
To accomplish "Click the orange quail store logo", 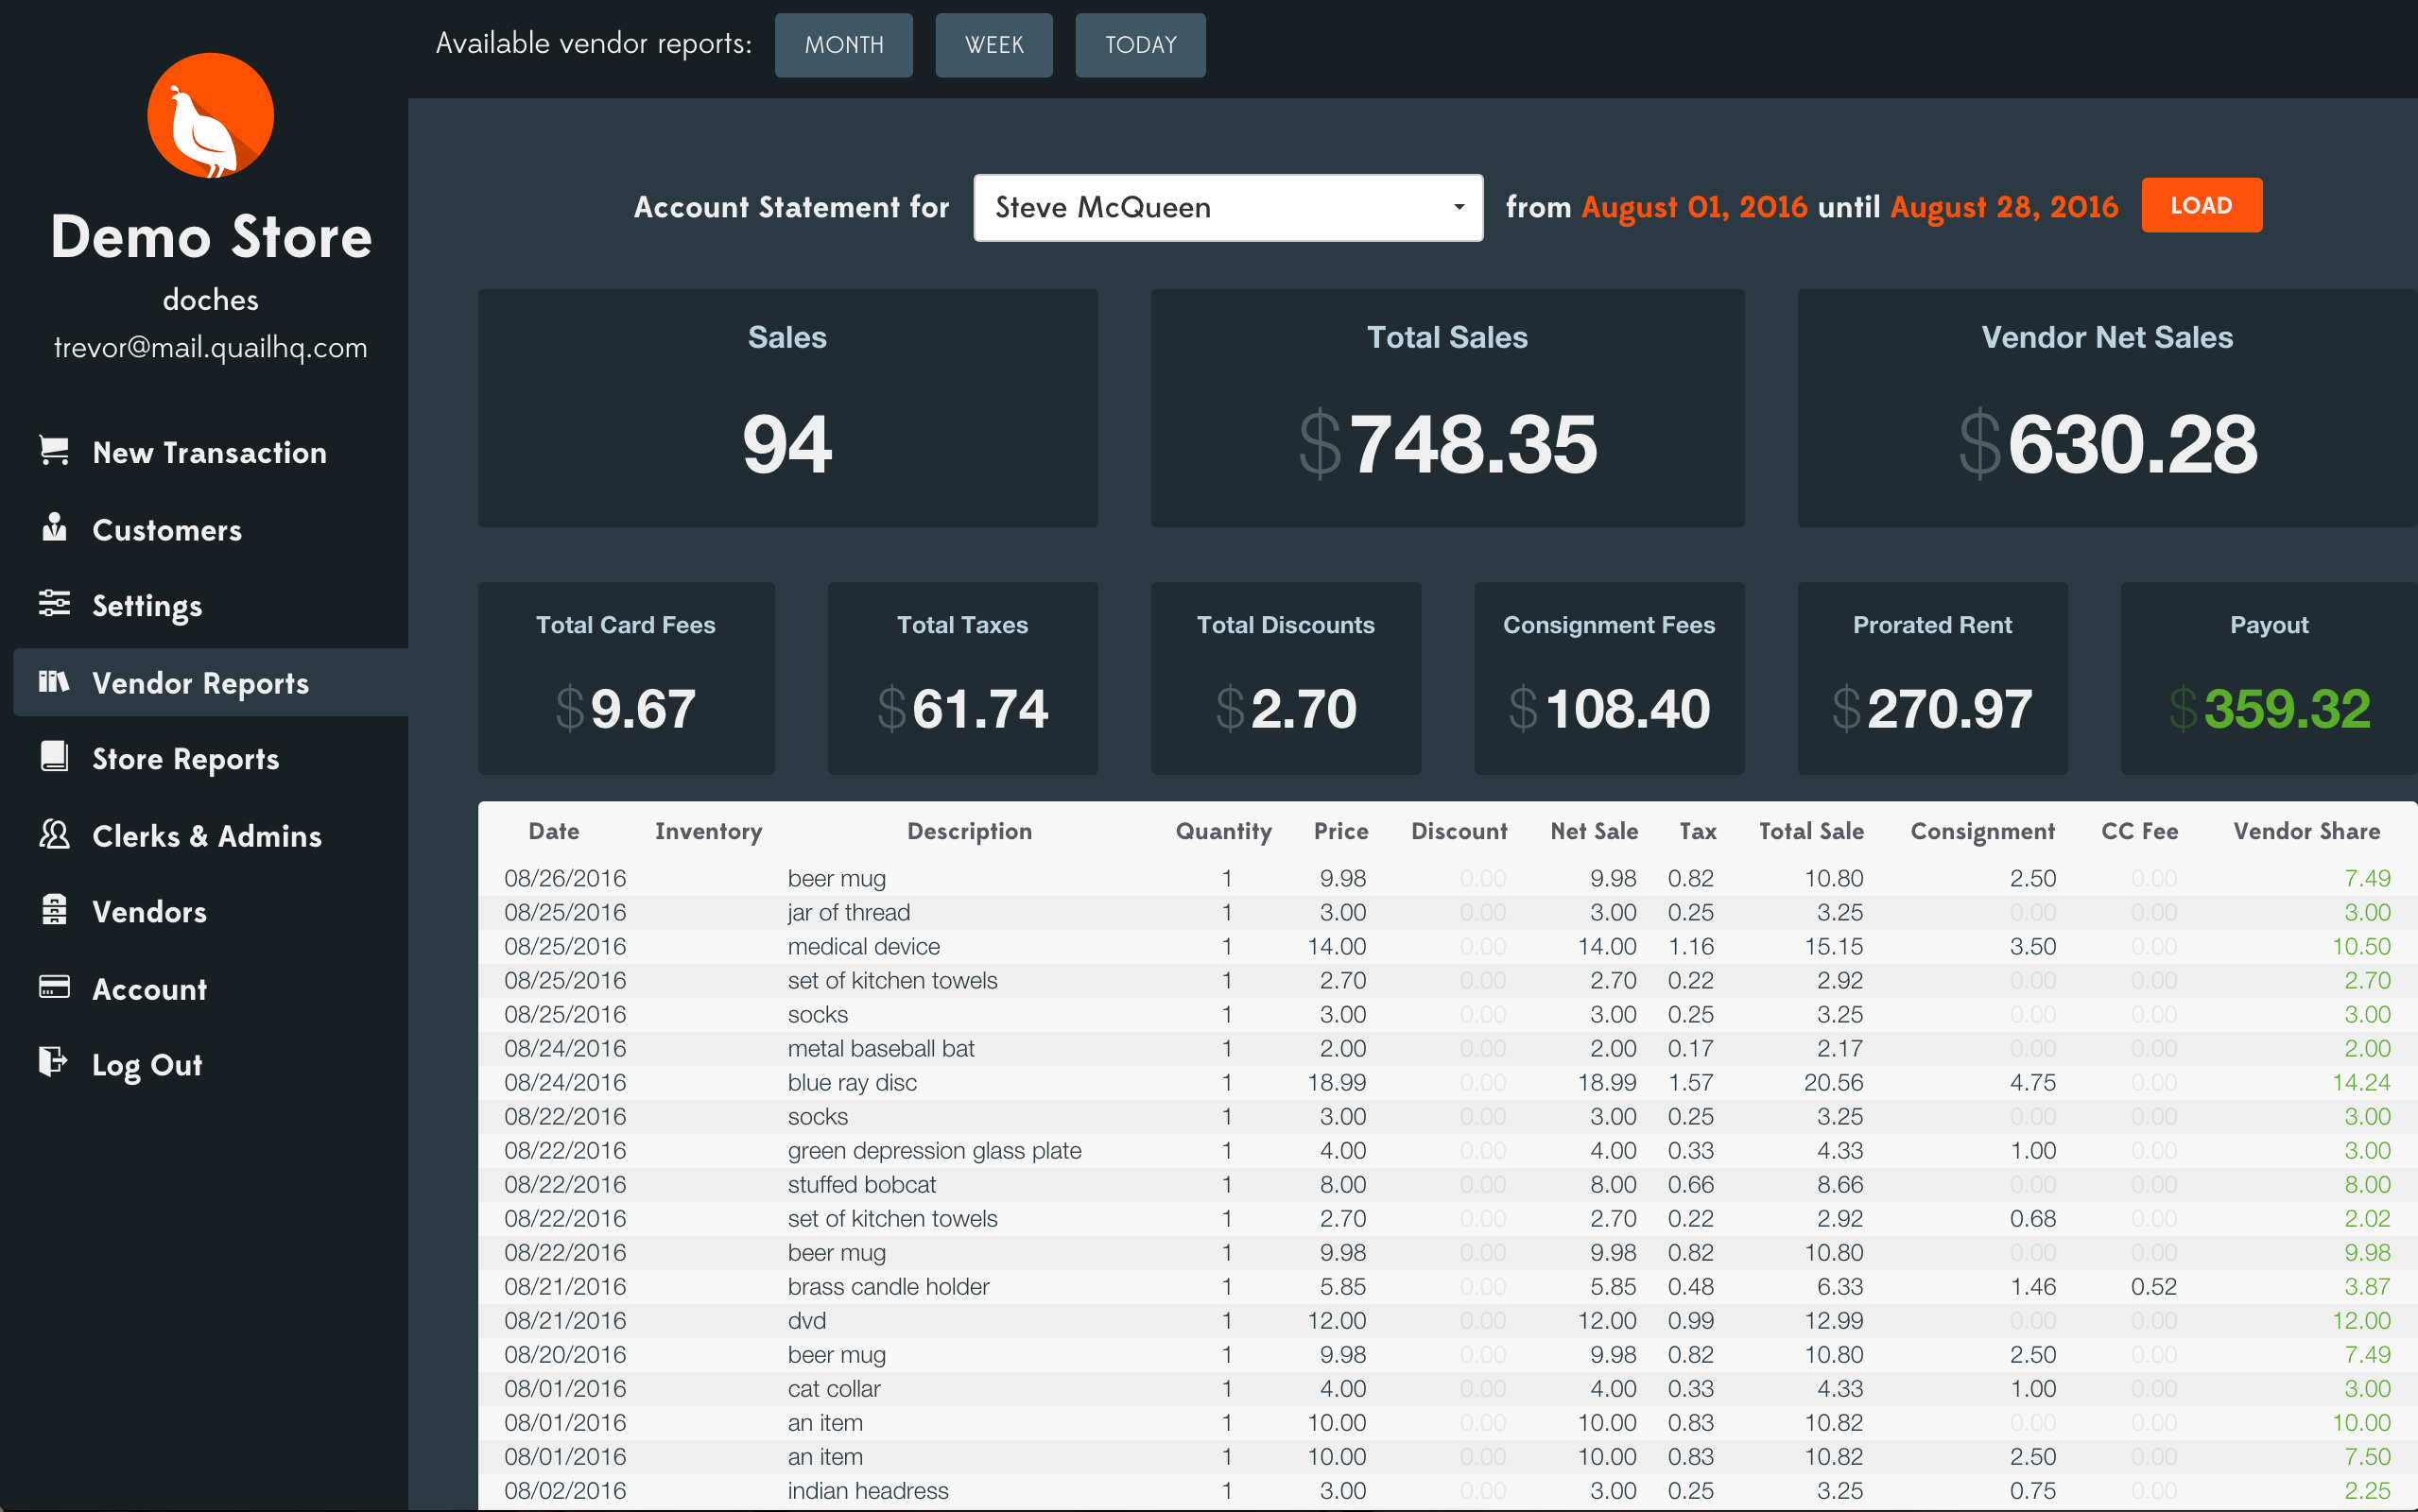I will click(210, 116).
